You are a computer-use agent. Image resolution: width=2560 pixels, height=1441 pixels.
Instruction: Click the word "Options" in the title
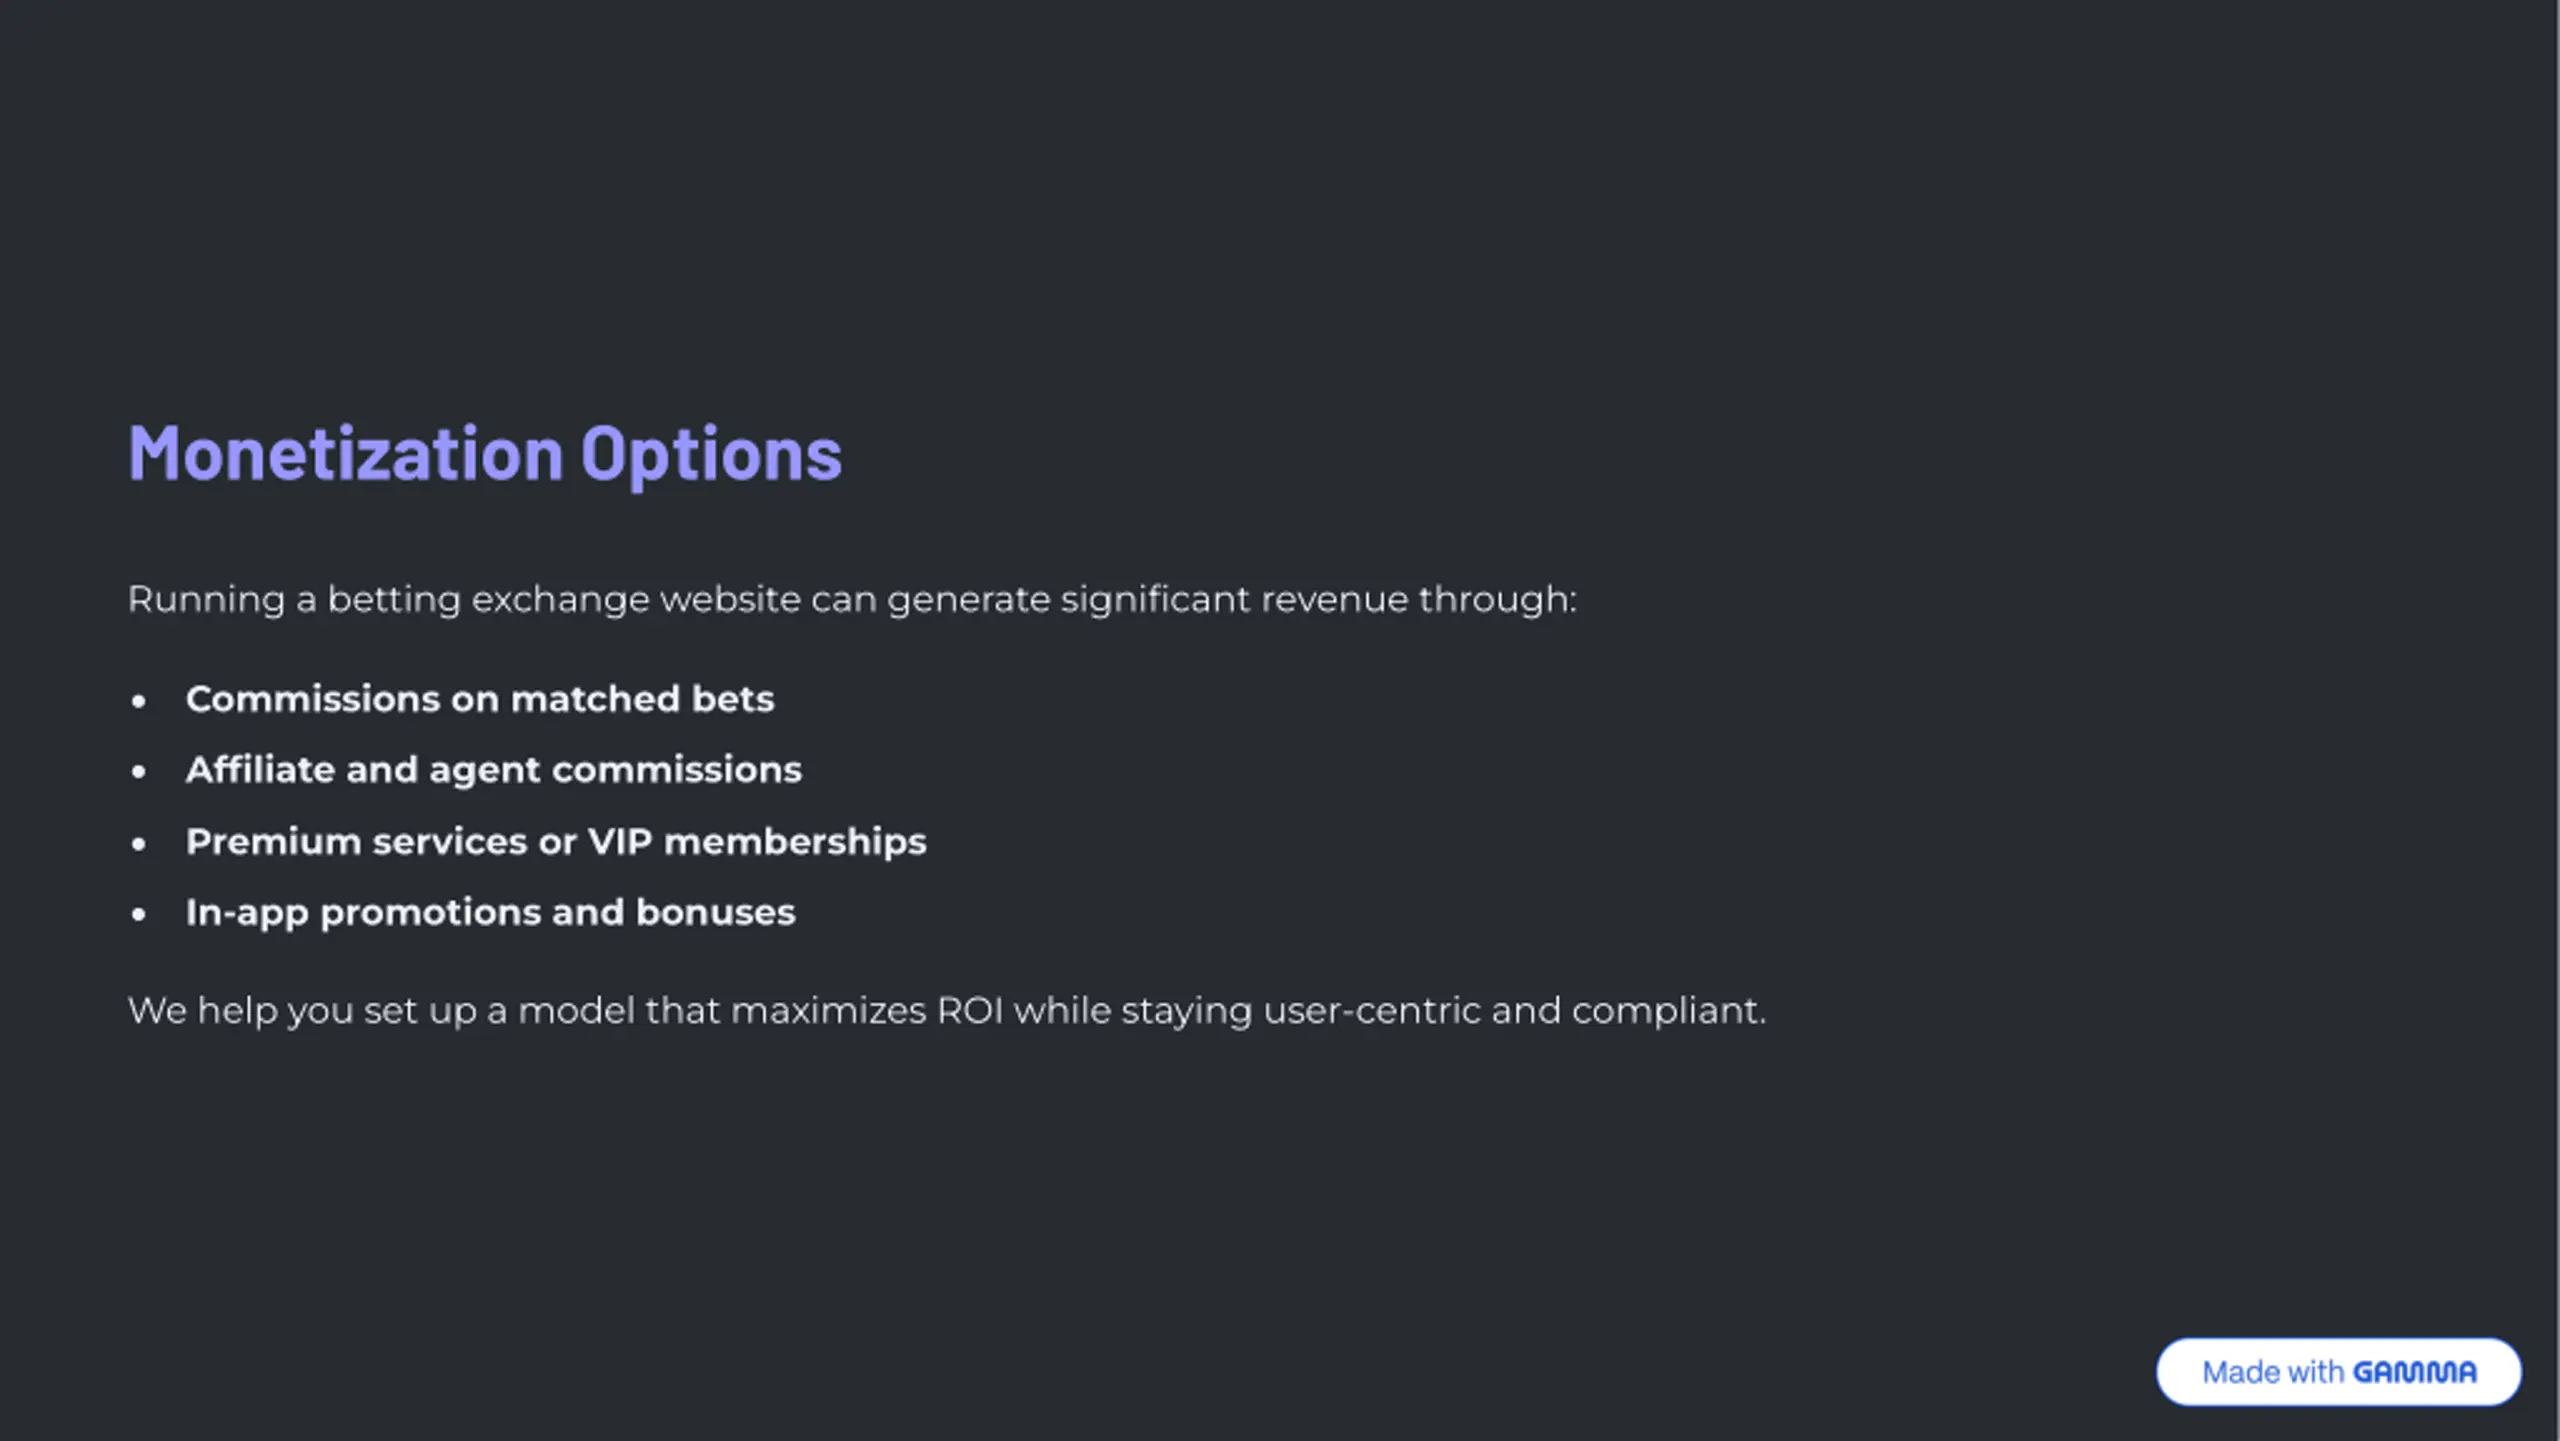point(711,454)
